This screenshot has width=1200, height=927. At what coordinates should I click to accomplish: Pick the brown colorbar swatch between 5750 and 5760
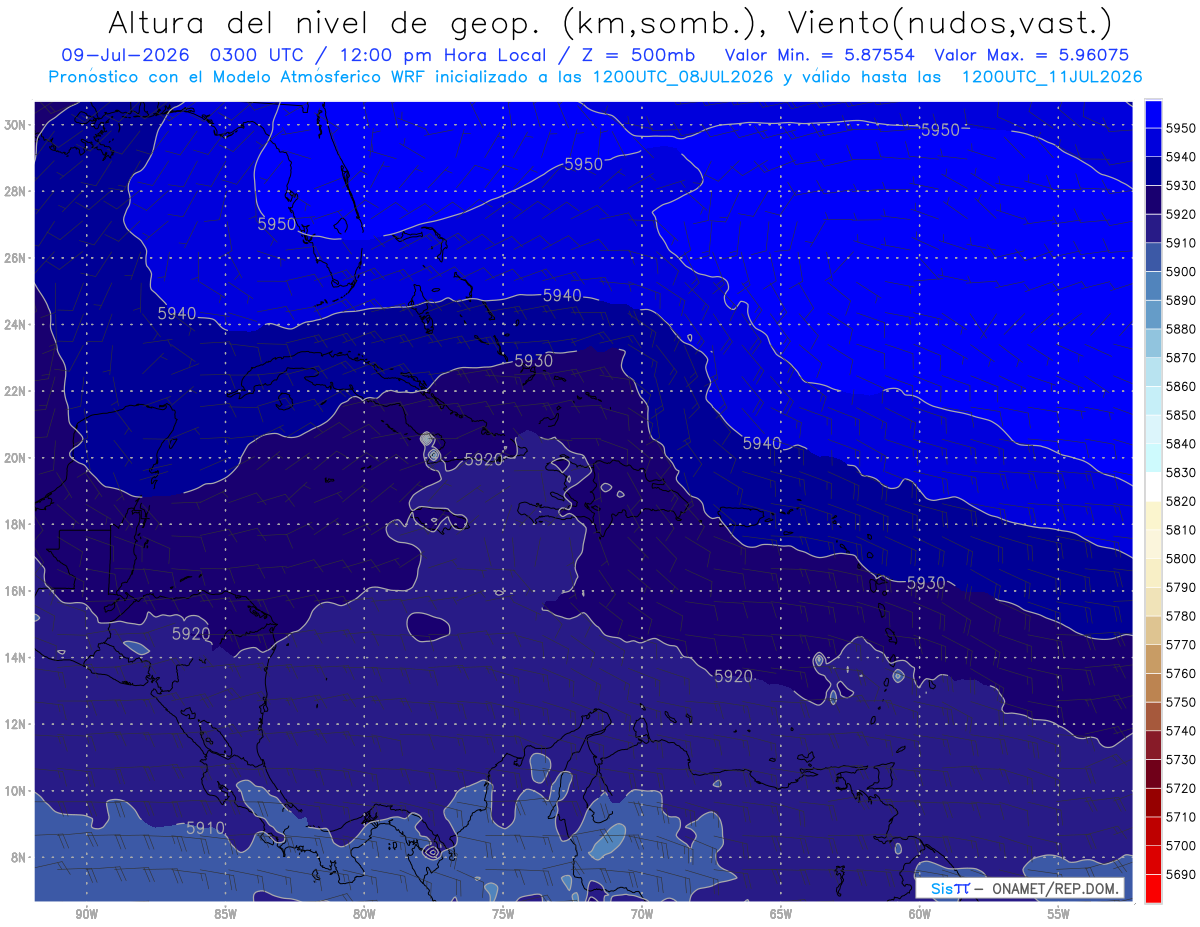[1153, 687]
